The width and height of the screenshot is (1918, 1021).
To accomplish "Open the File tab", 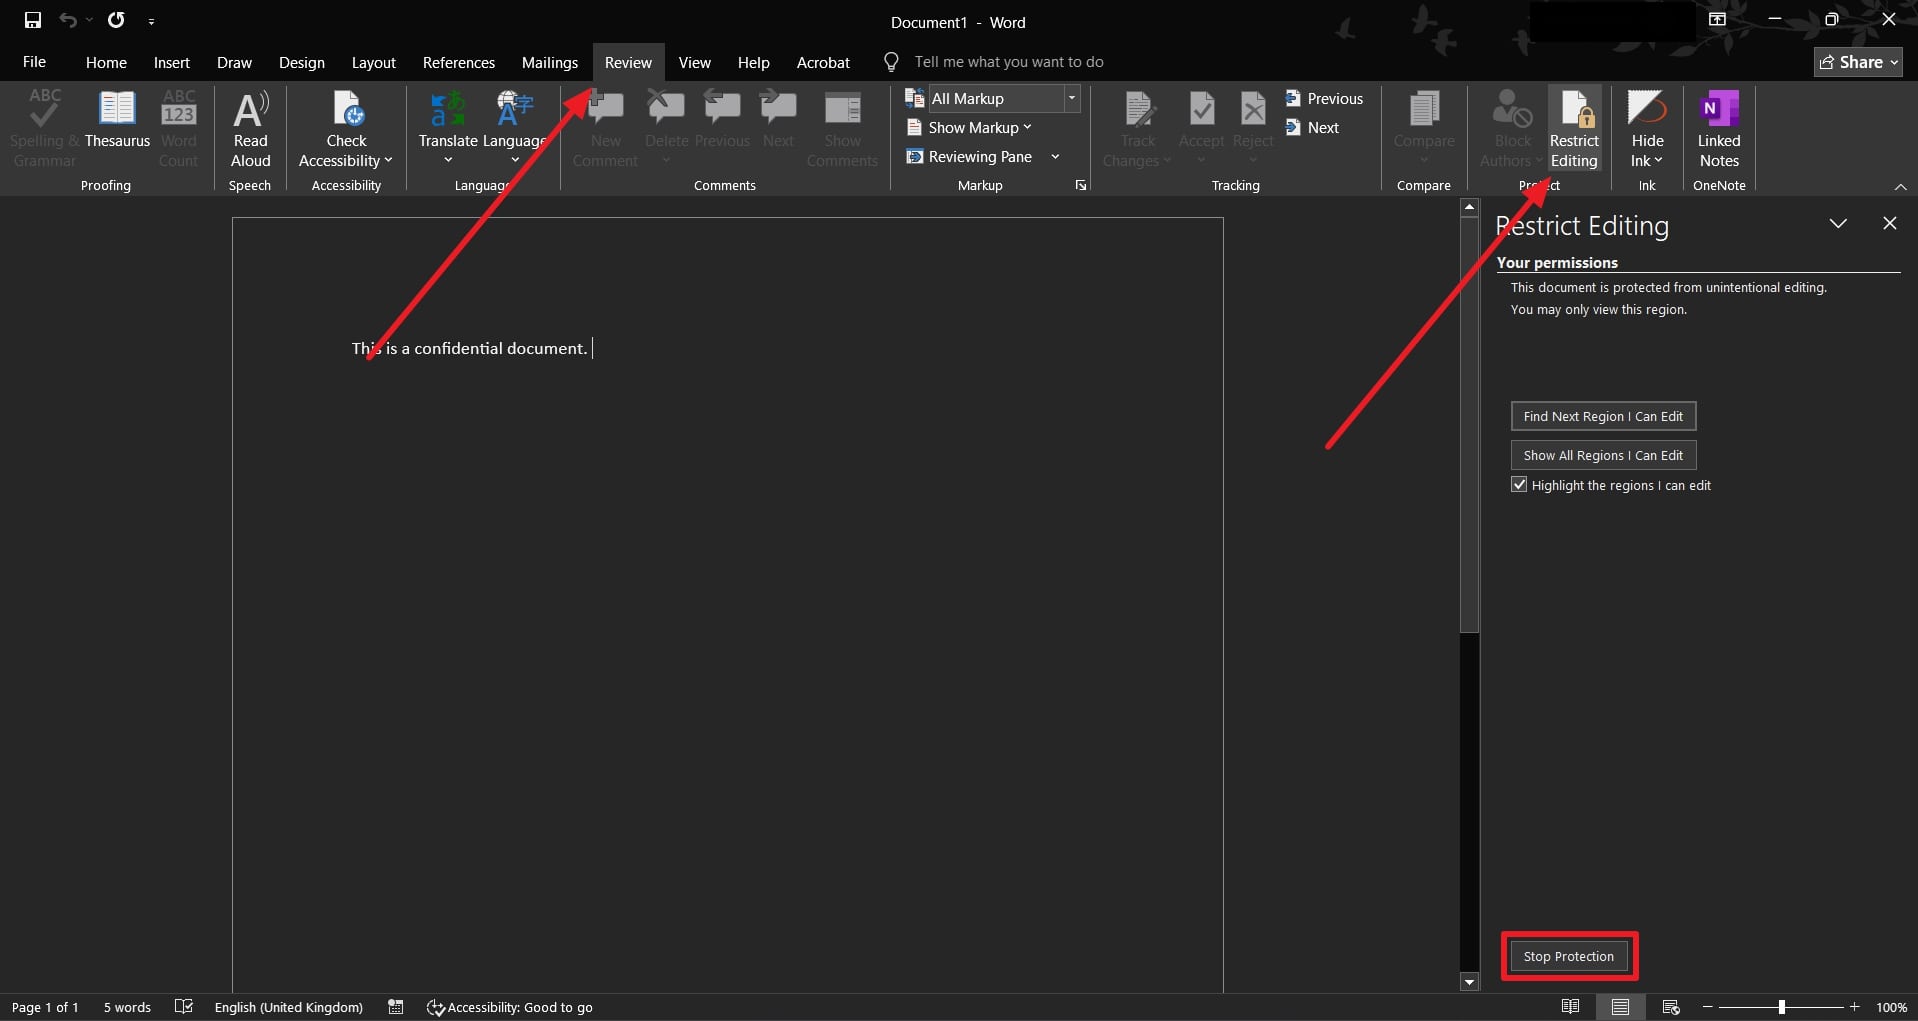I will [x=34, y=62].
